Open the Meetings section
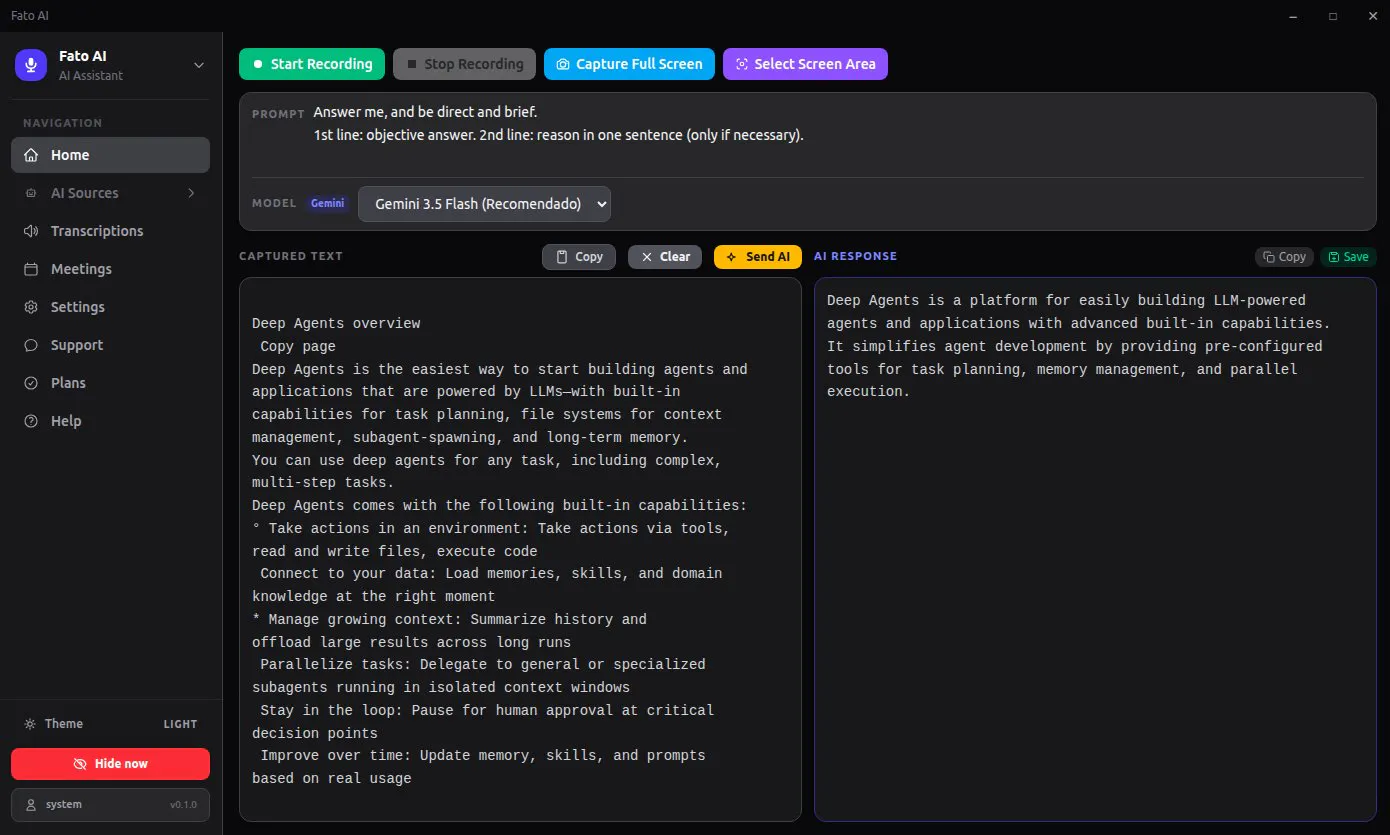This screenshot has height=835, width=1390. point(111,269)
